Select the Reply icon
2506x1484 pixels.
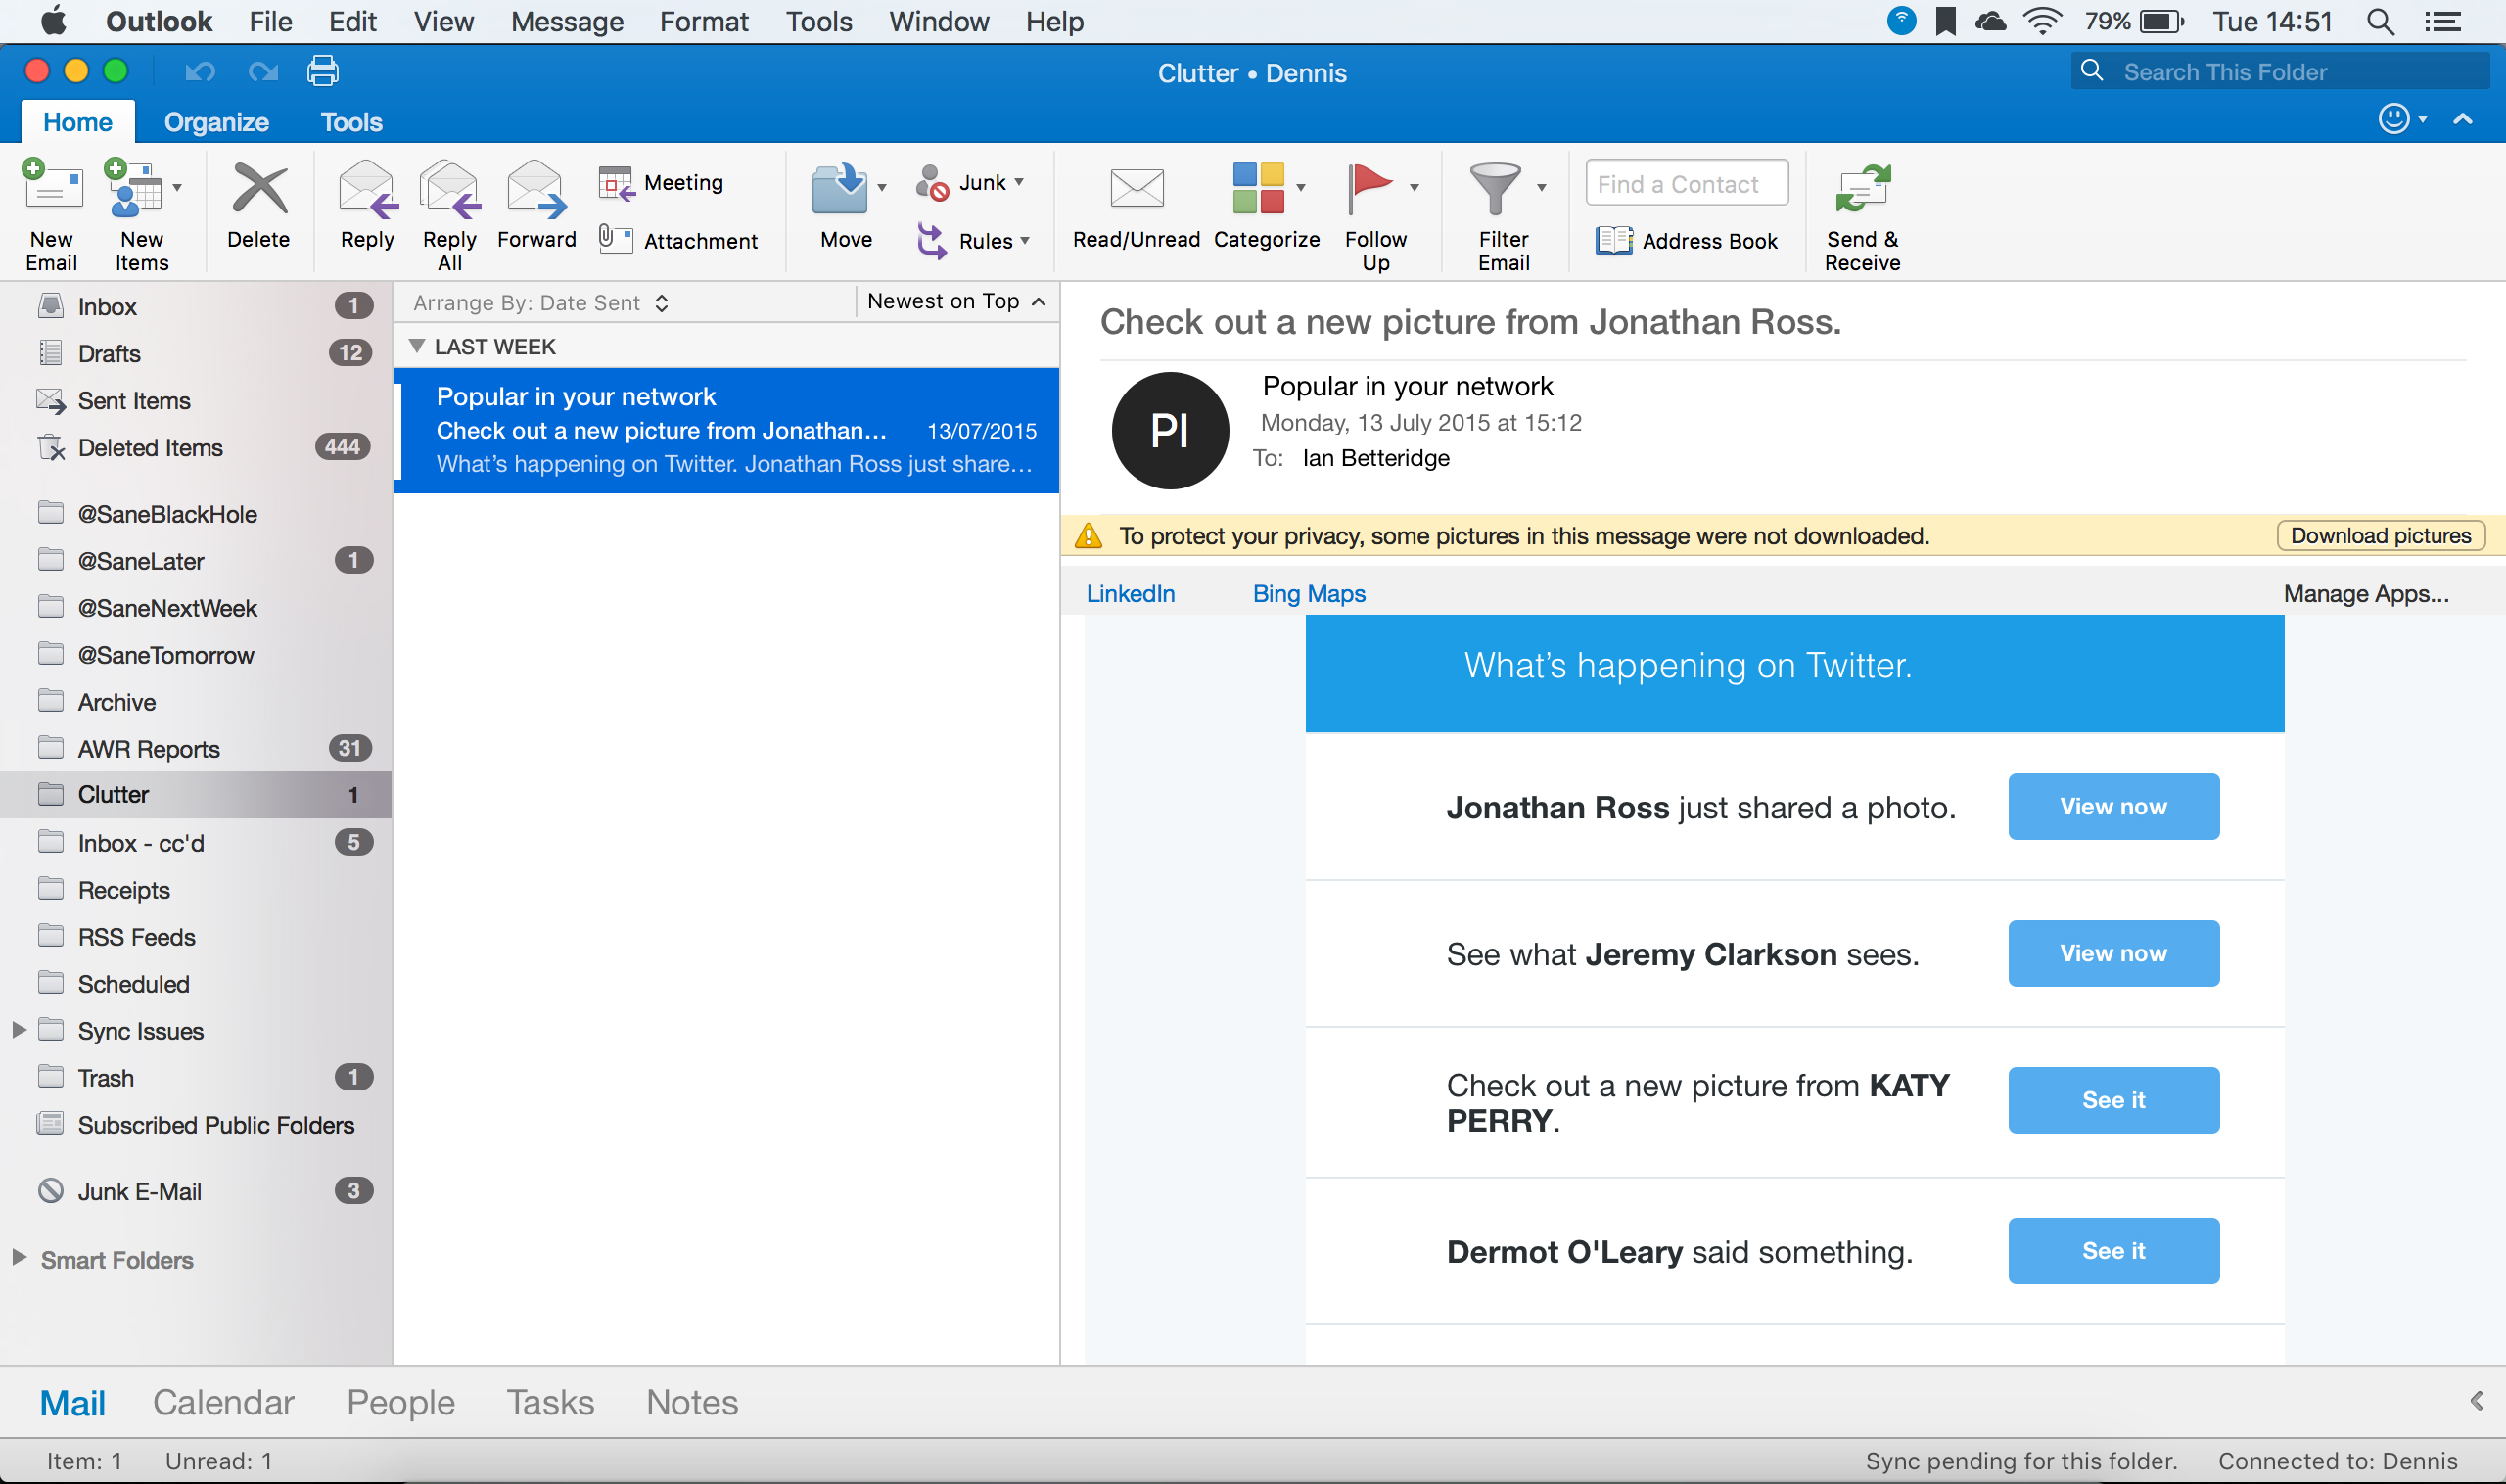366,205
